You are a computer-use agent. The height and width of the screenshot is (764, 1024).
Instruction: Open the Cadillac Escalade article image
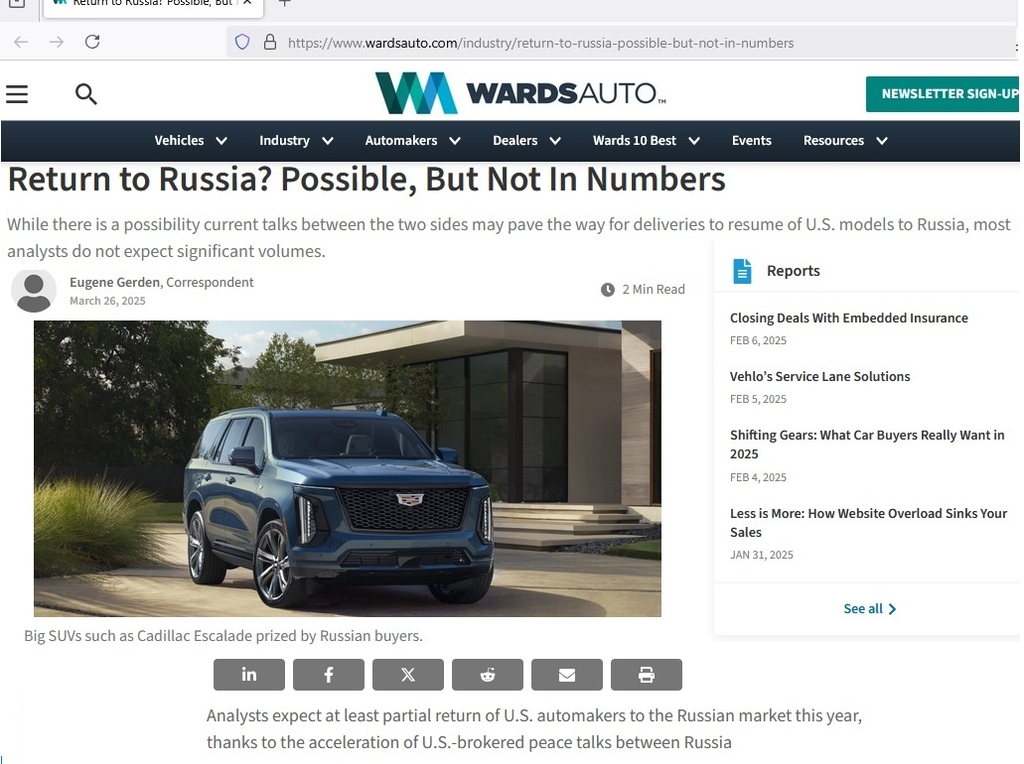click(347, 468)
